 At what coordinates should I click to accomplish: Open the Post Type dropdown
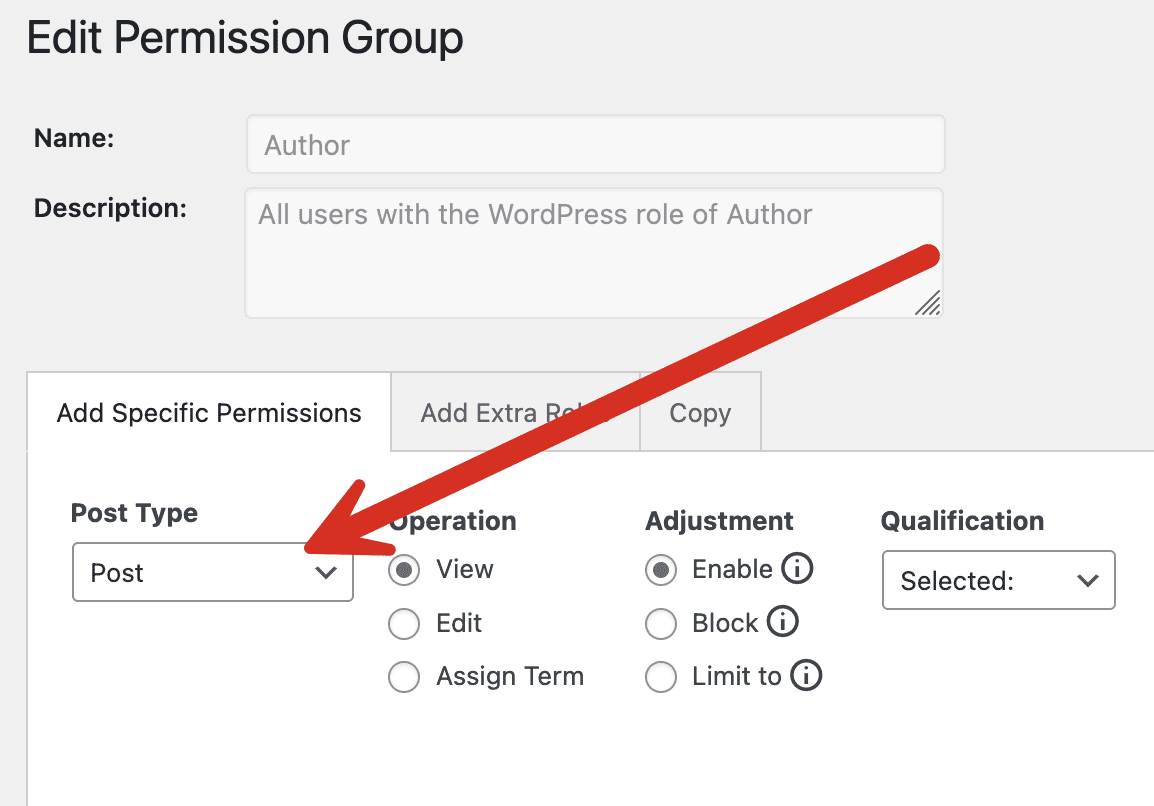(212, 572)
